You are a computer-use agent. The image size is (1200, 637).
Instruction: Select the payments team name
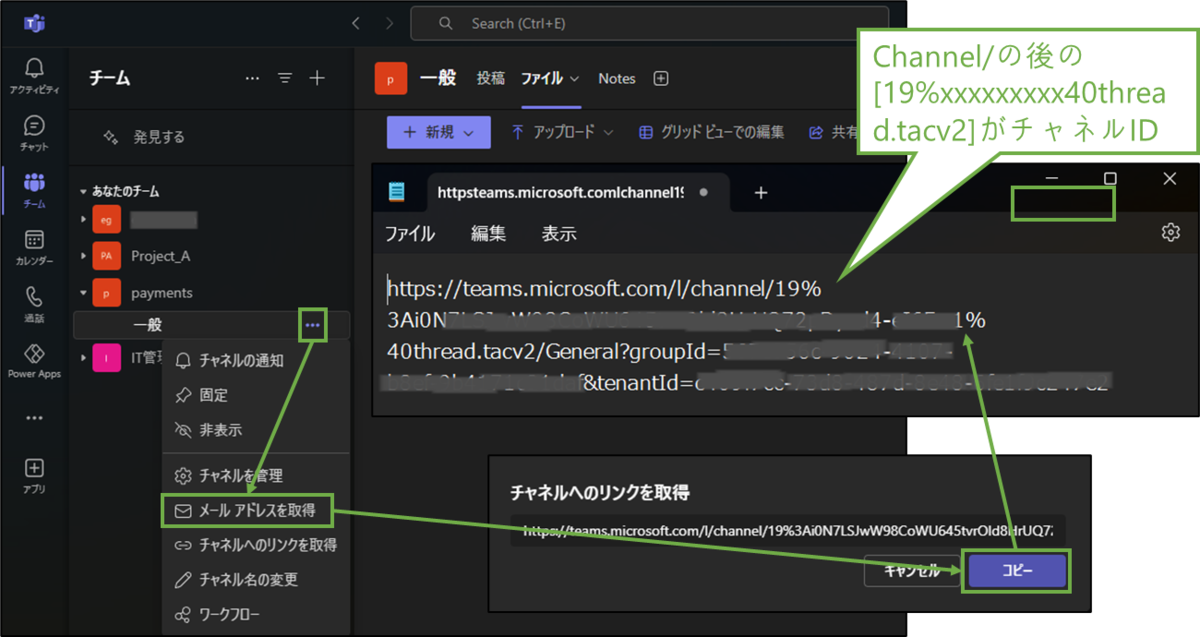(x=162, y=293)
